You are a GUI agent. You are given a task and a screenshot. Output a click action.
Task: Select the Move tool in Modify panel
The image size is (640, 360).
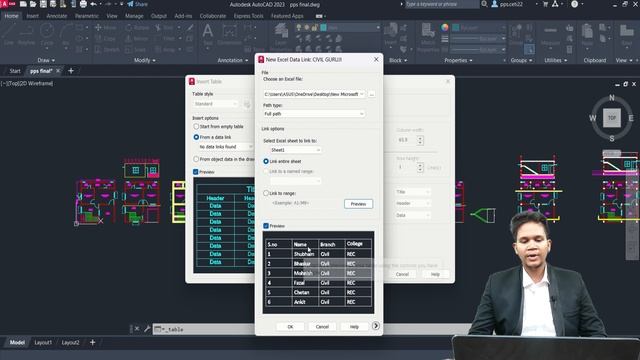(106, 27)
